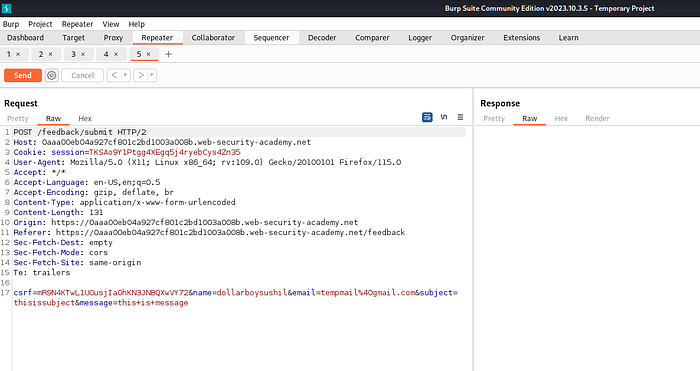
Task: Open the Help menu
Action: tap(137, 24)
